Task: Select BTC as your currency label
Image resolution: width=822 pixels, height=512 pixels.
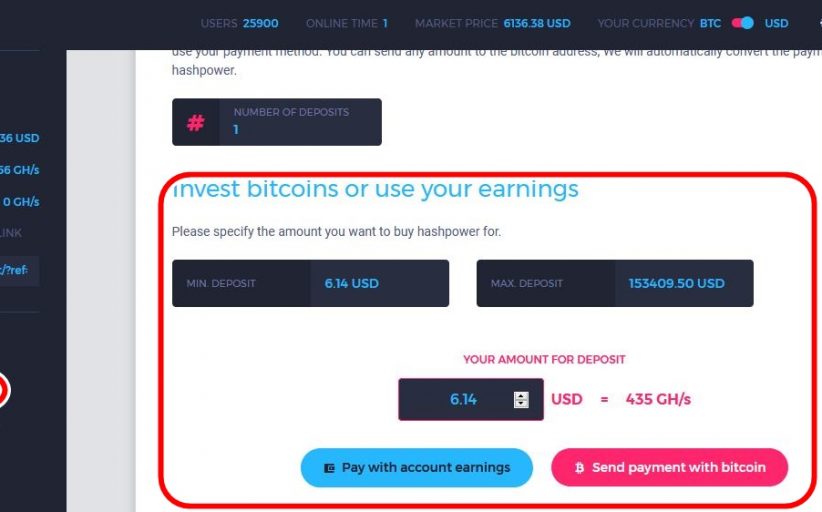Action: [x=710, y=23]
